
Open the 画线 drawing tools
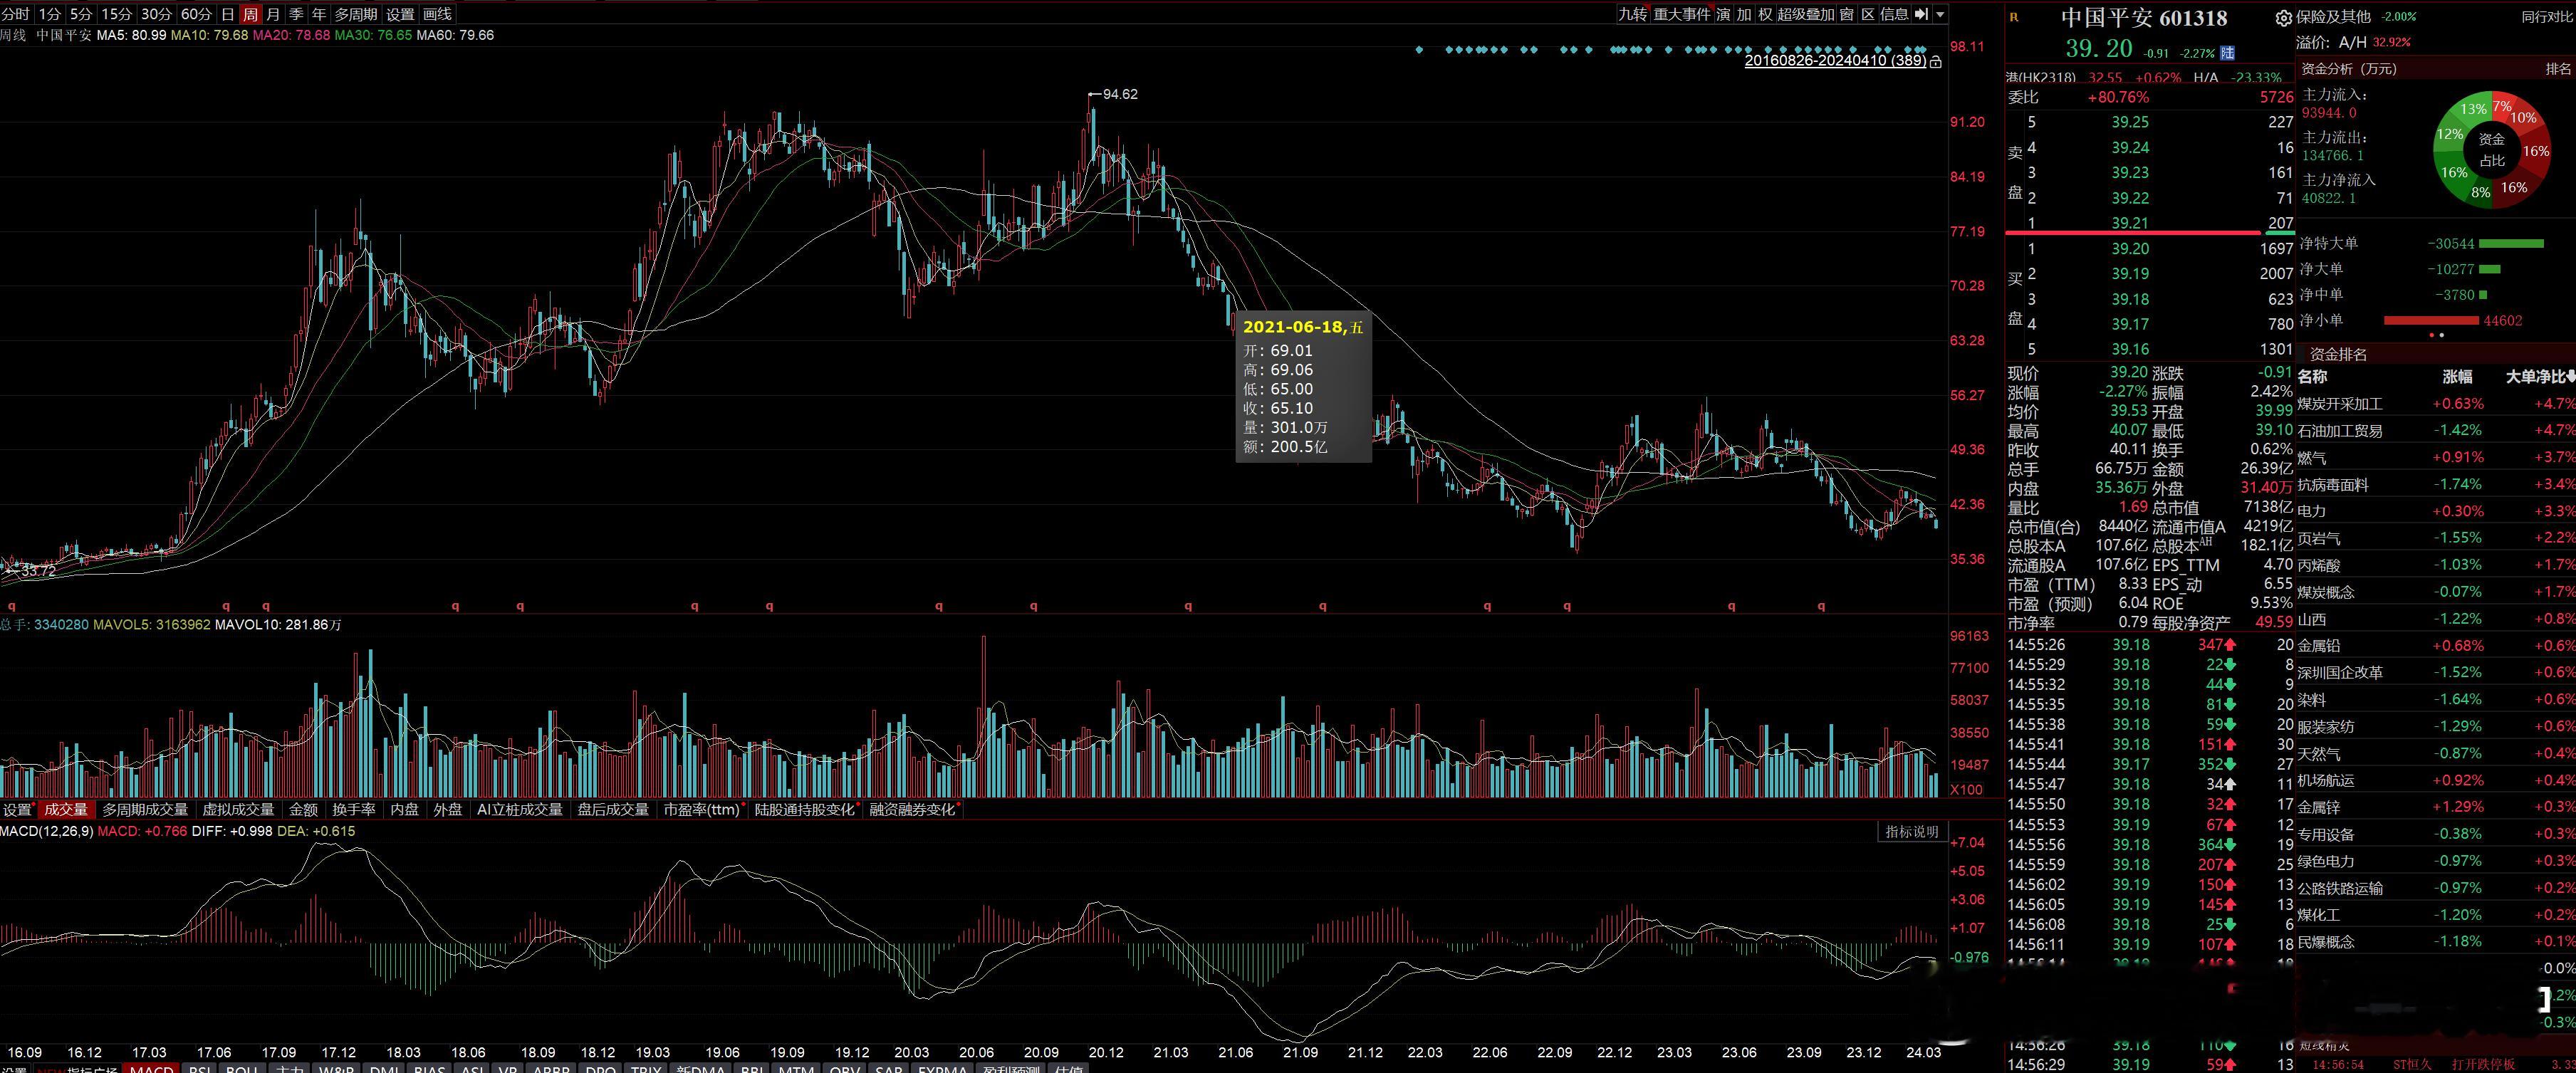[437, 14]
